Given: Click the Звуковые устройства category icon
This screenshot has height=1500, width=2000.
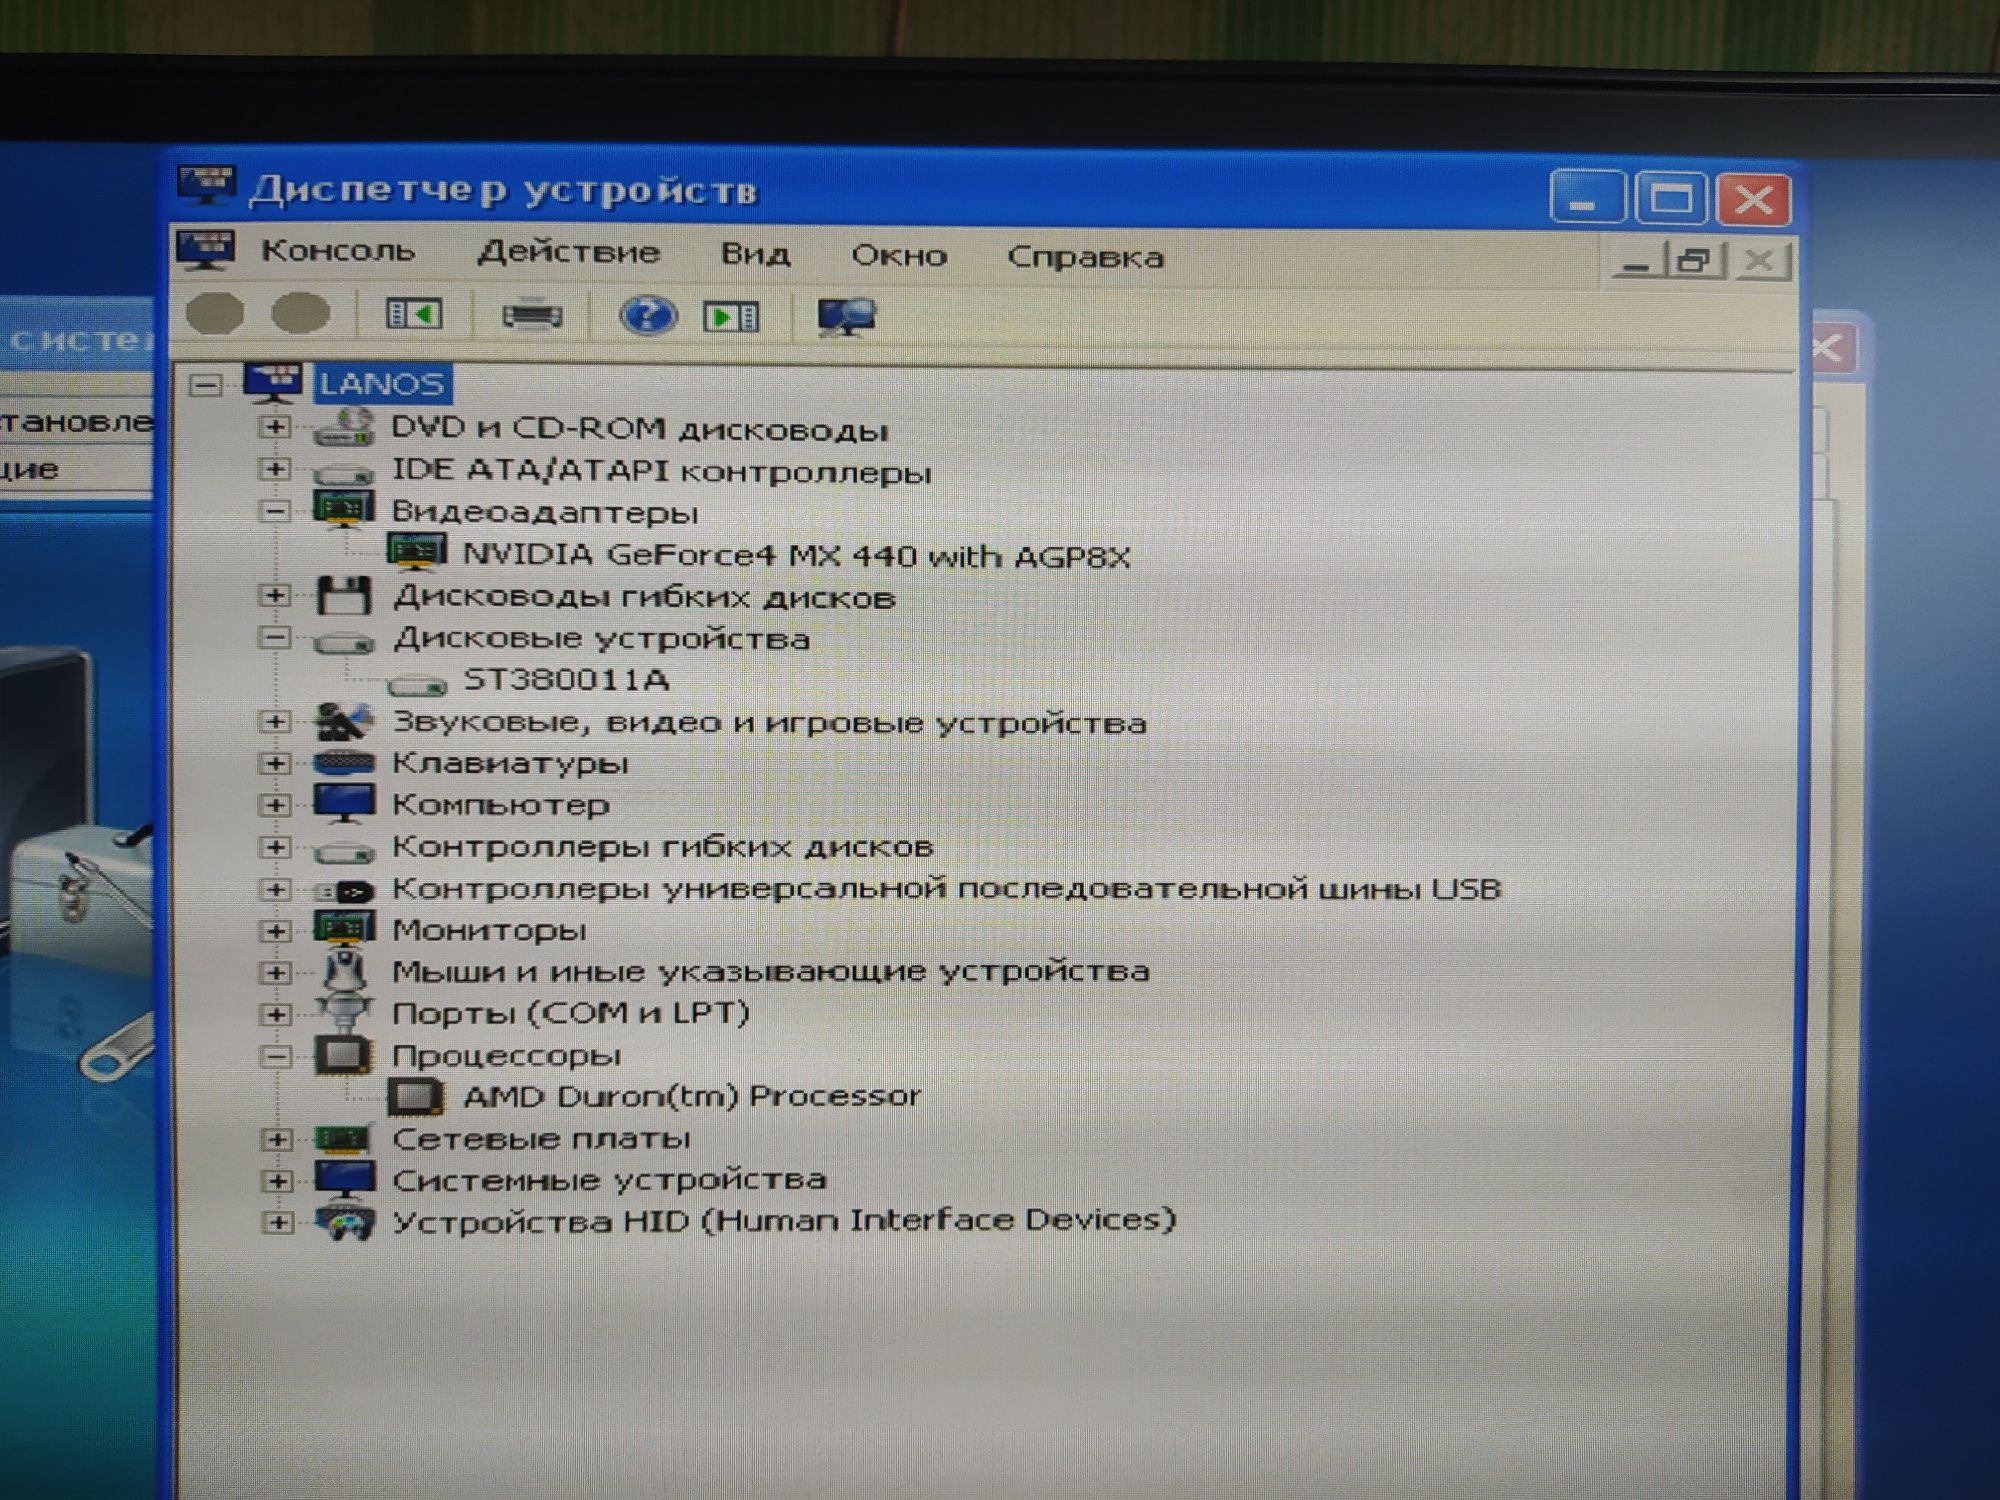Looking at the screenshot, I should pos(344,721).
